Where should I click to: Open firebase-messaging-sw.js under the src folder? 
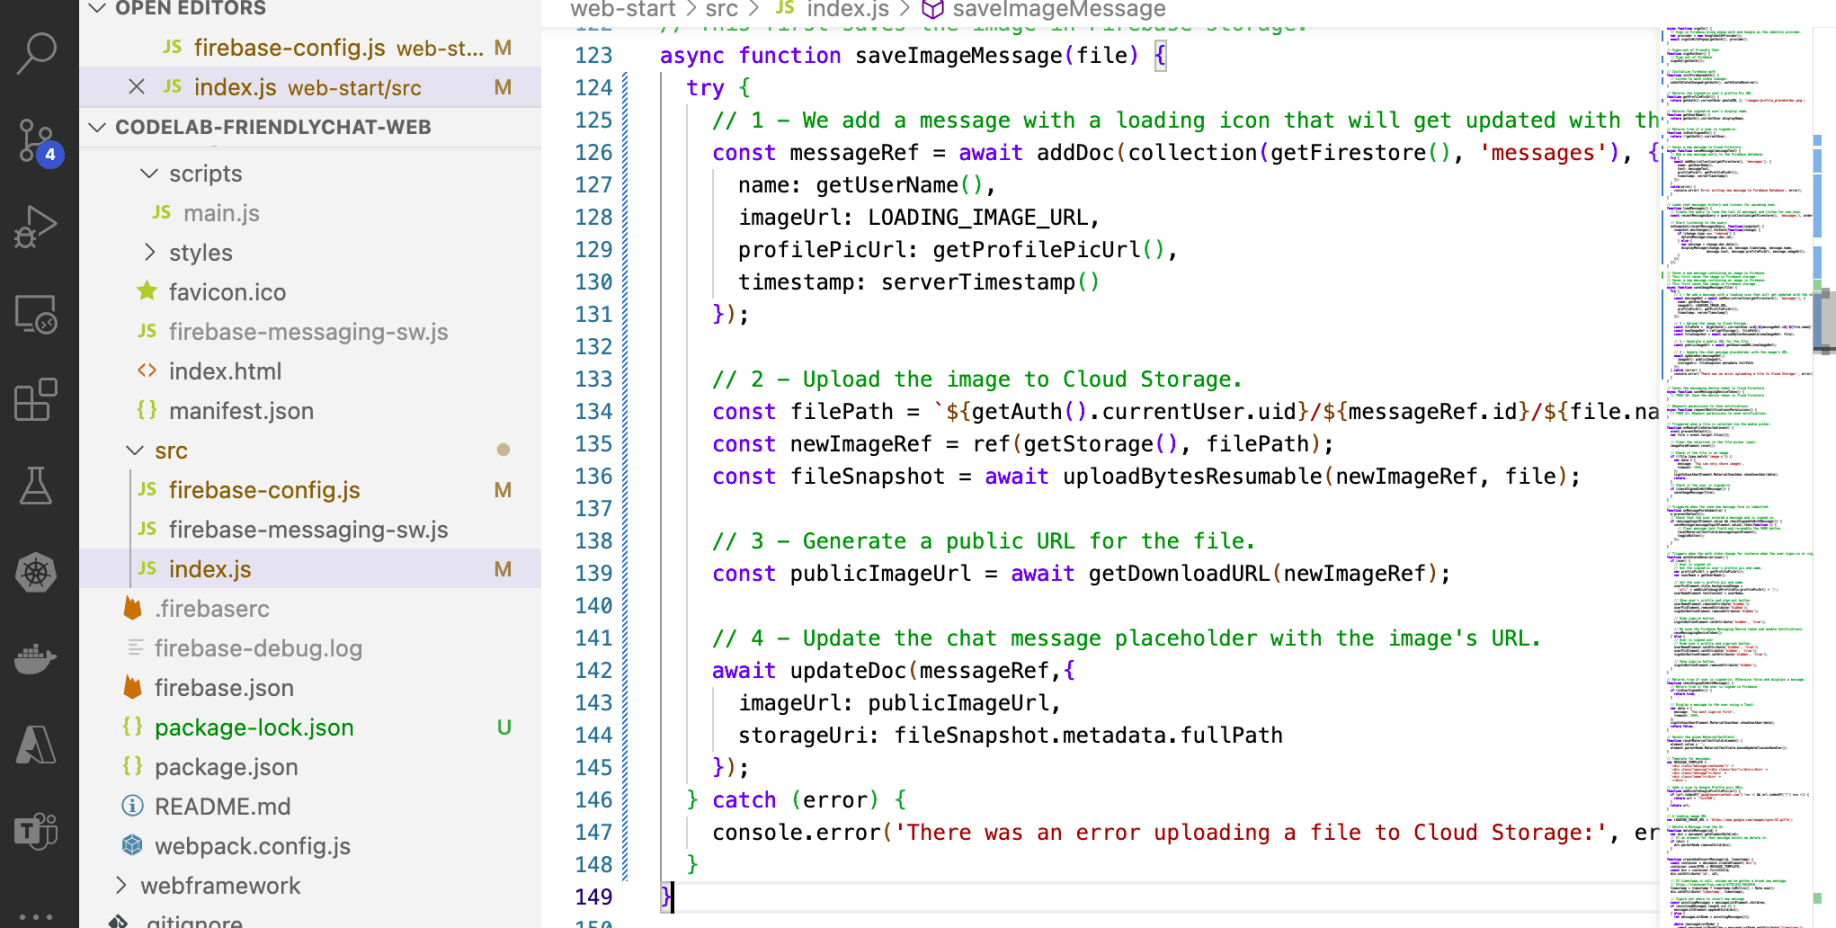[x=310, y=530]
